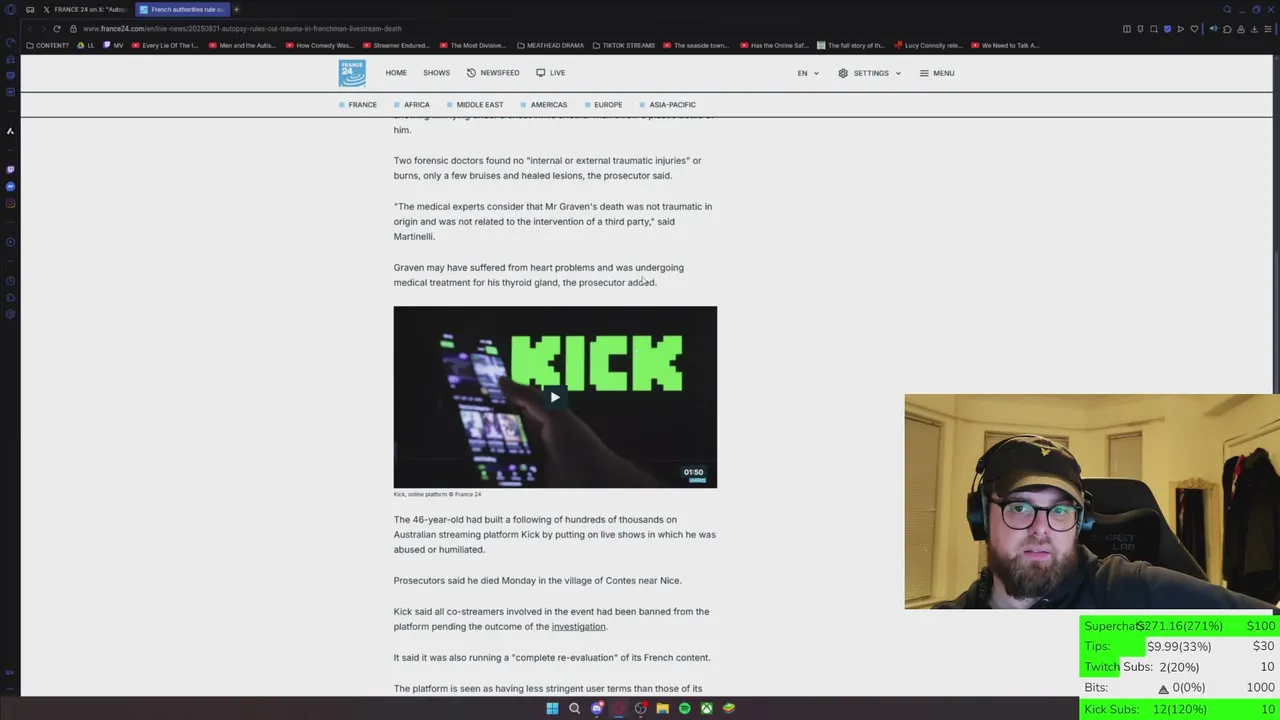Open 'The Most Divisive...' bookmark
The width and height of the screenshot is (1280, 720).
(x=472, y=45)
